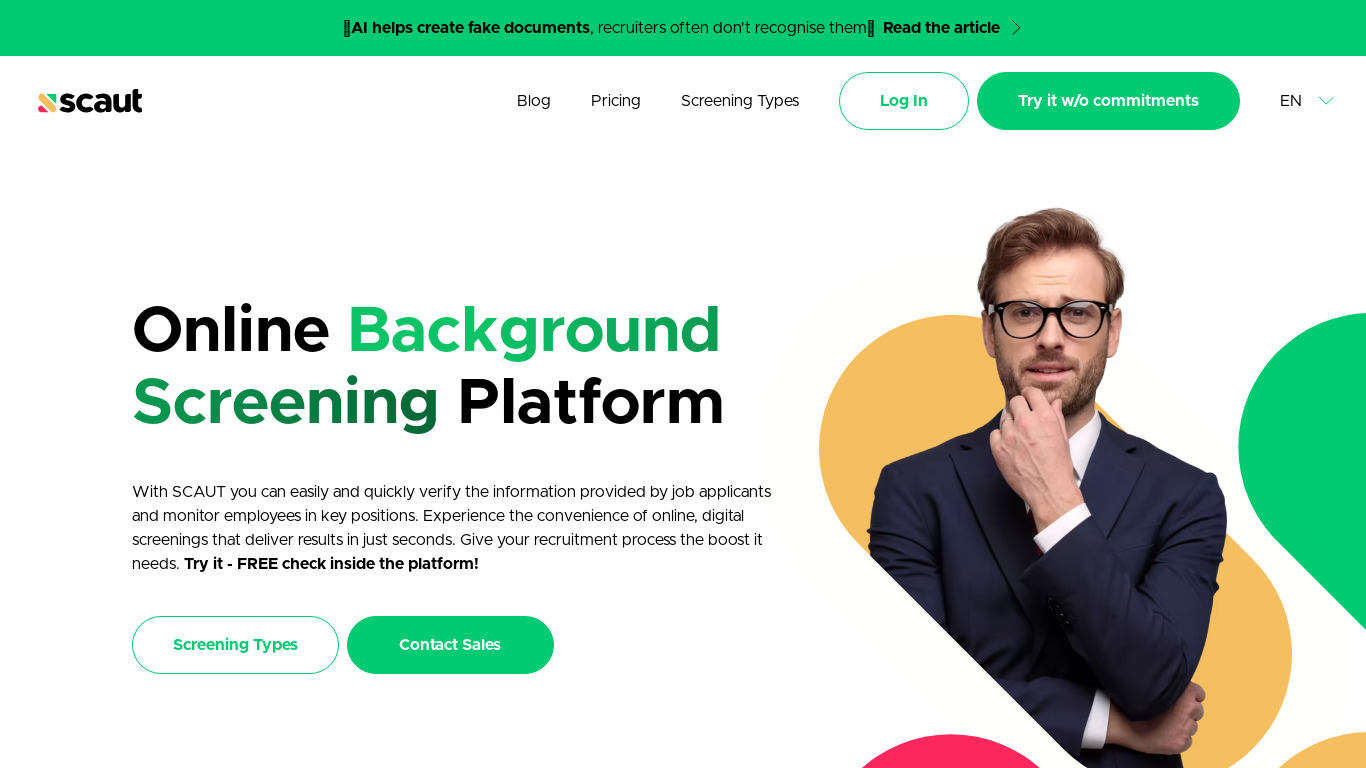Select Screening Types in the top navigation
The width and height of the screenshot is (1366, 768).
tap(740, 101)
